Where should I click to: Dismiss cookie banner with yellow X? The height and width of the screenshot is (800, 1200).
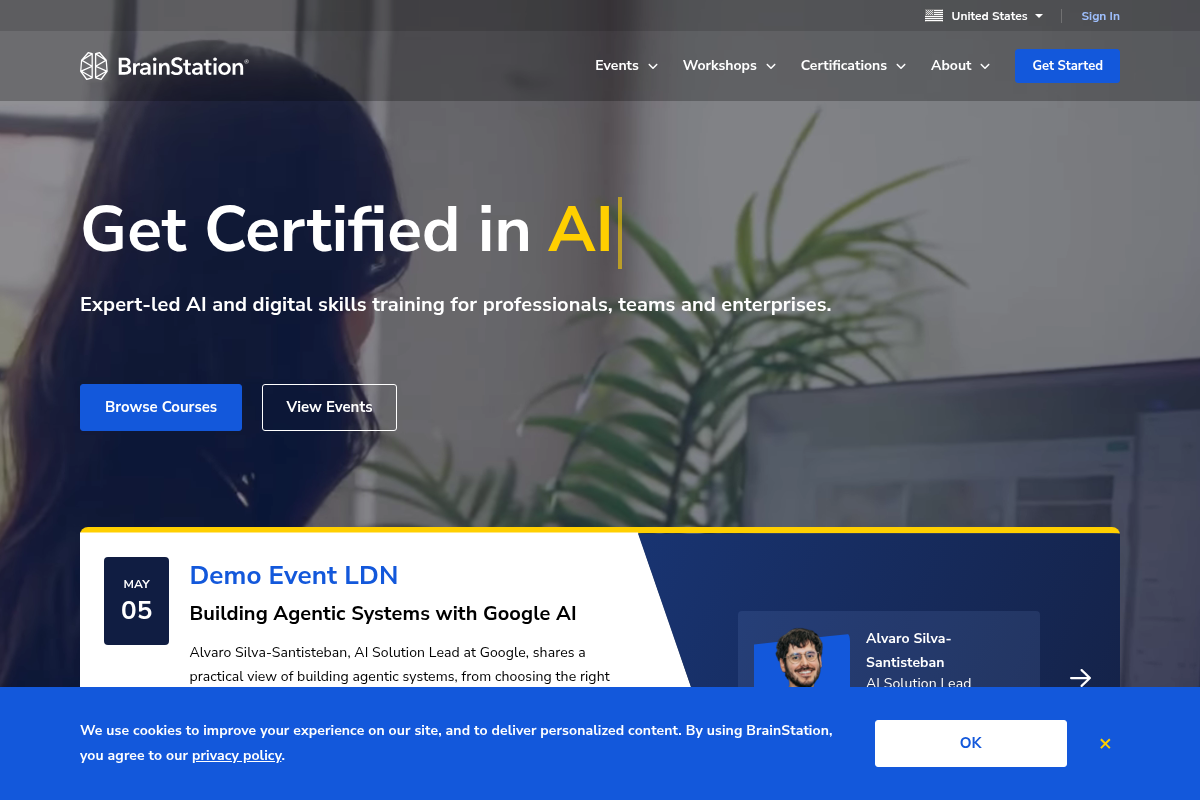[x=1105, y=744]
